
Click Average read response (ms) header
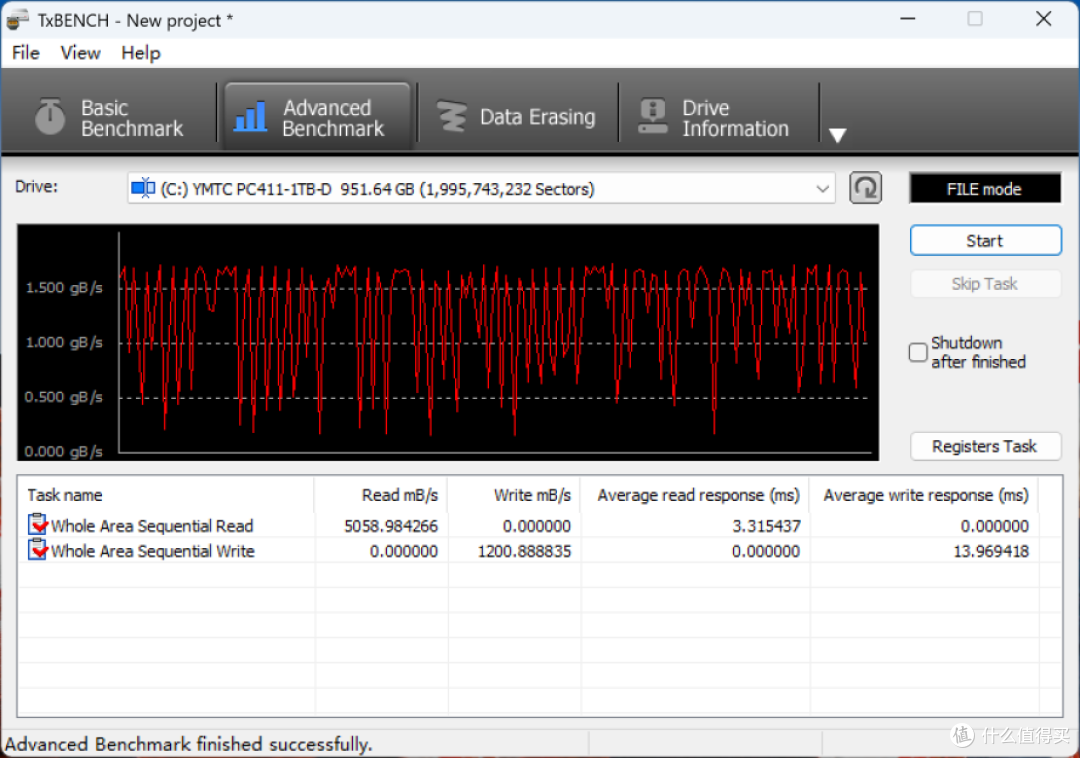click(x=695, y=495)
